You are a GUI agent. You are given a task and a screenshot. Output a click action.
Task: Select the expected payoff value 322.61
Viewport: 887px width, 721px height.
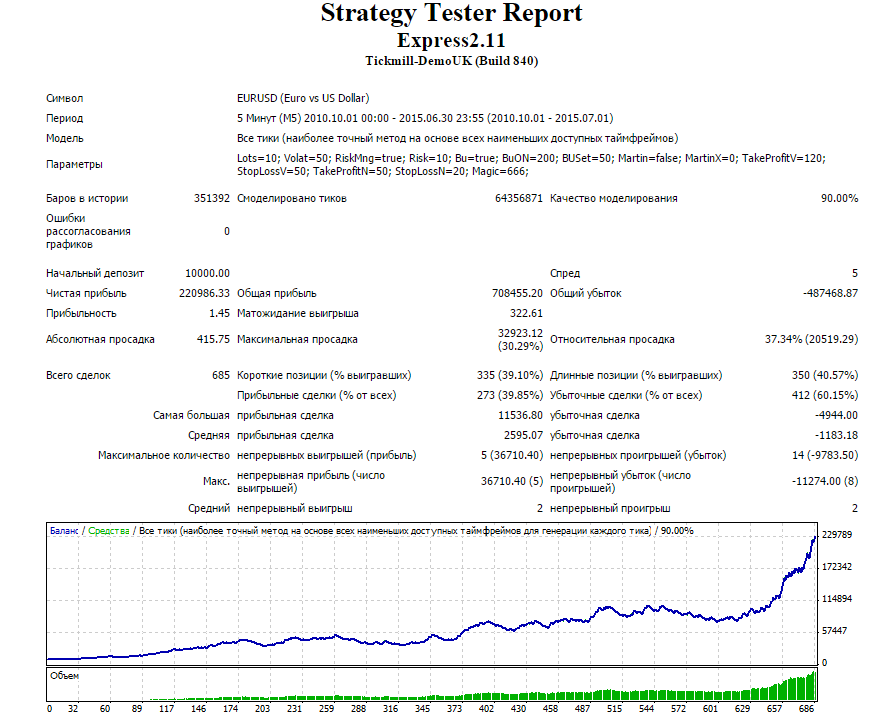pyautogui.click(x=526, y=313)
